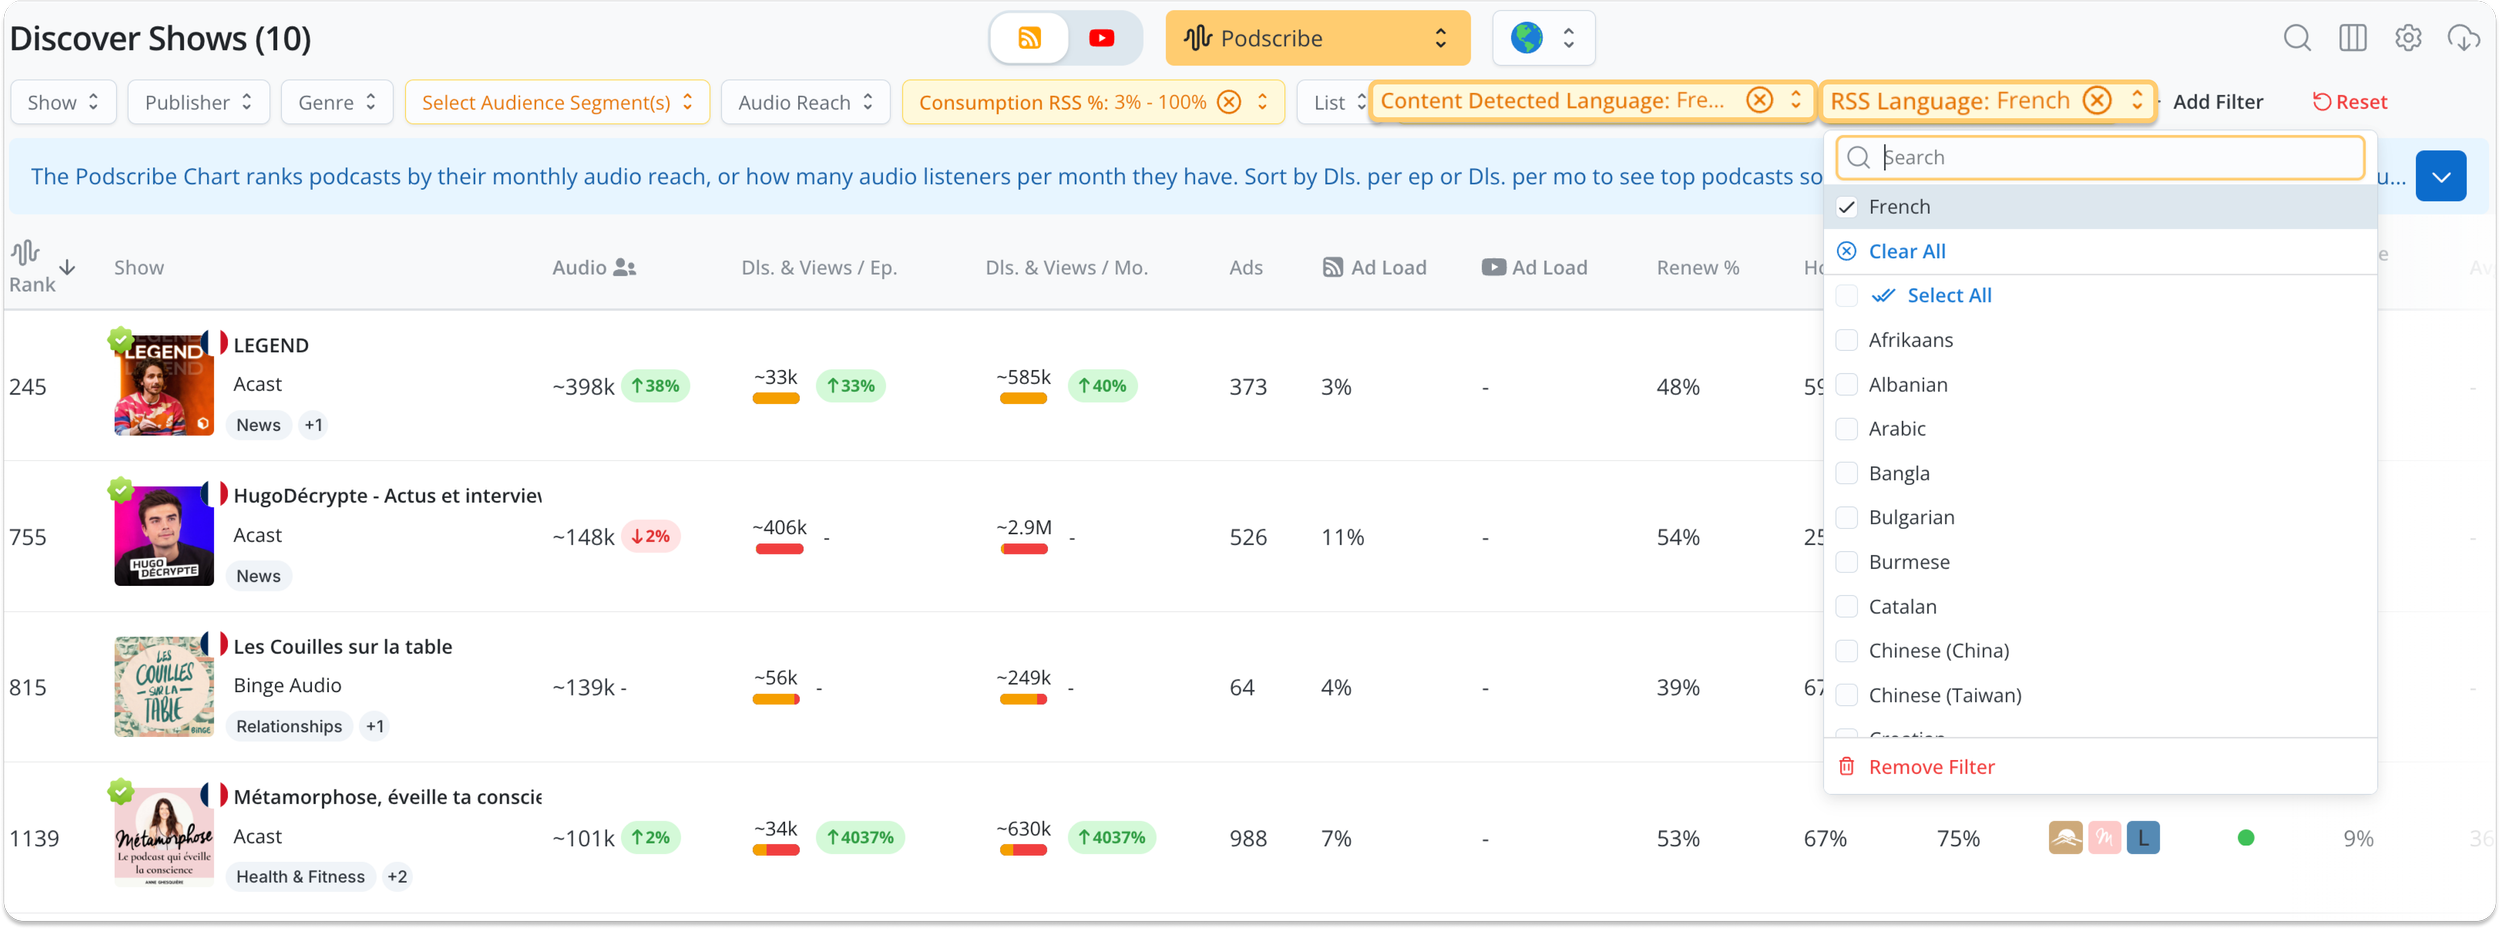Open the Genre filter dropdown
The height and width of the screenshot is (929, 2500).
[x=337, y=102]
